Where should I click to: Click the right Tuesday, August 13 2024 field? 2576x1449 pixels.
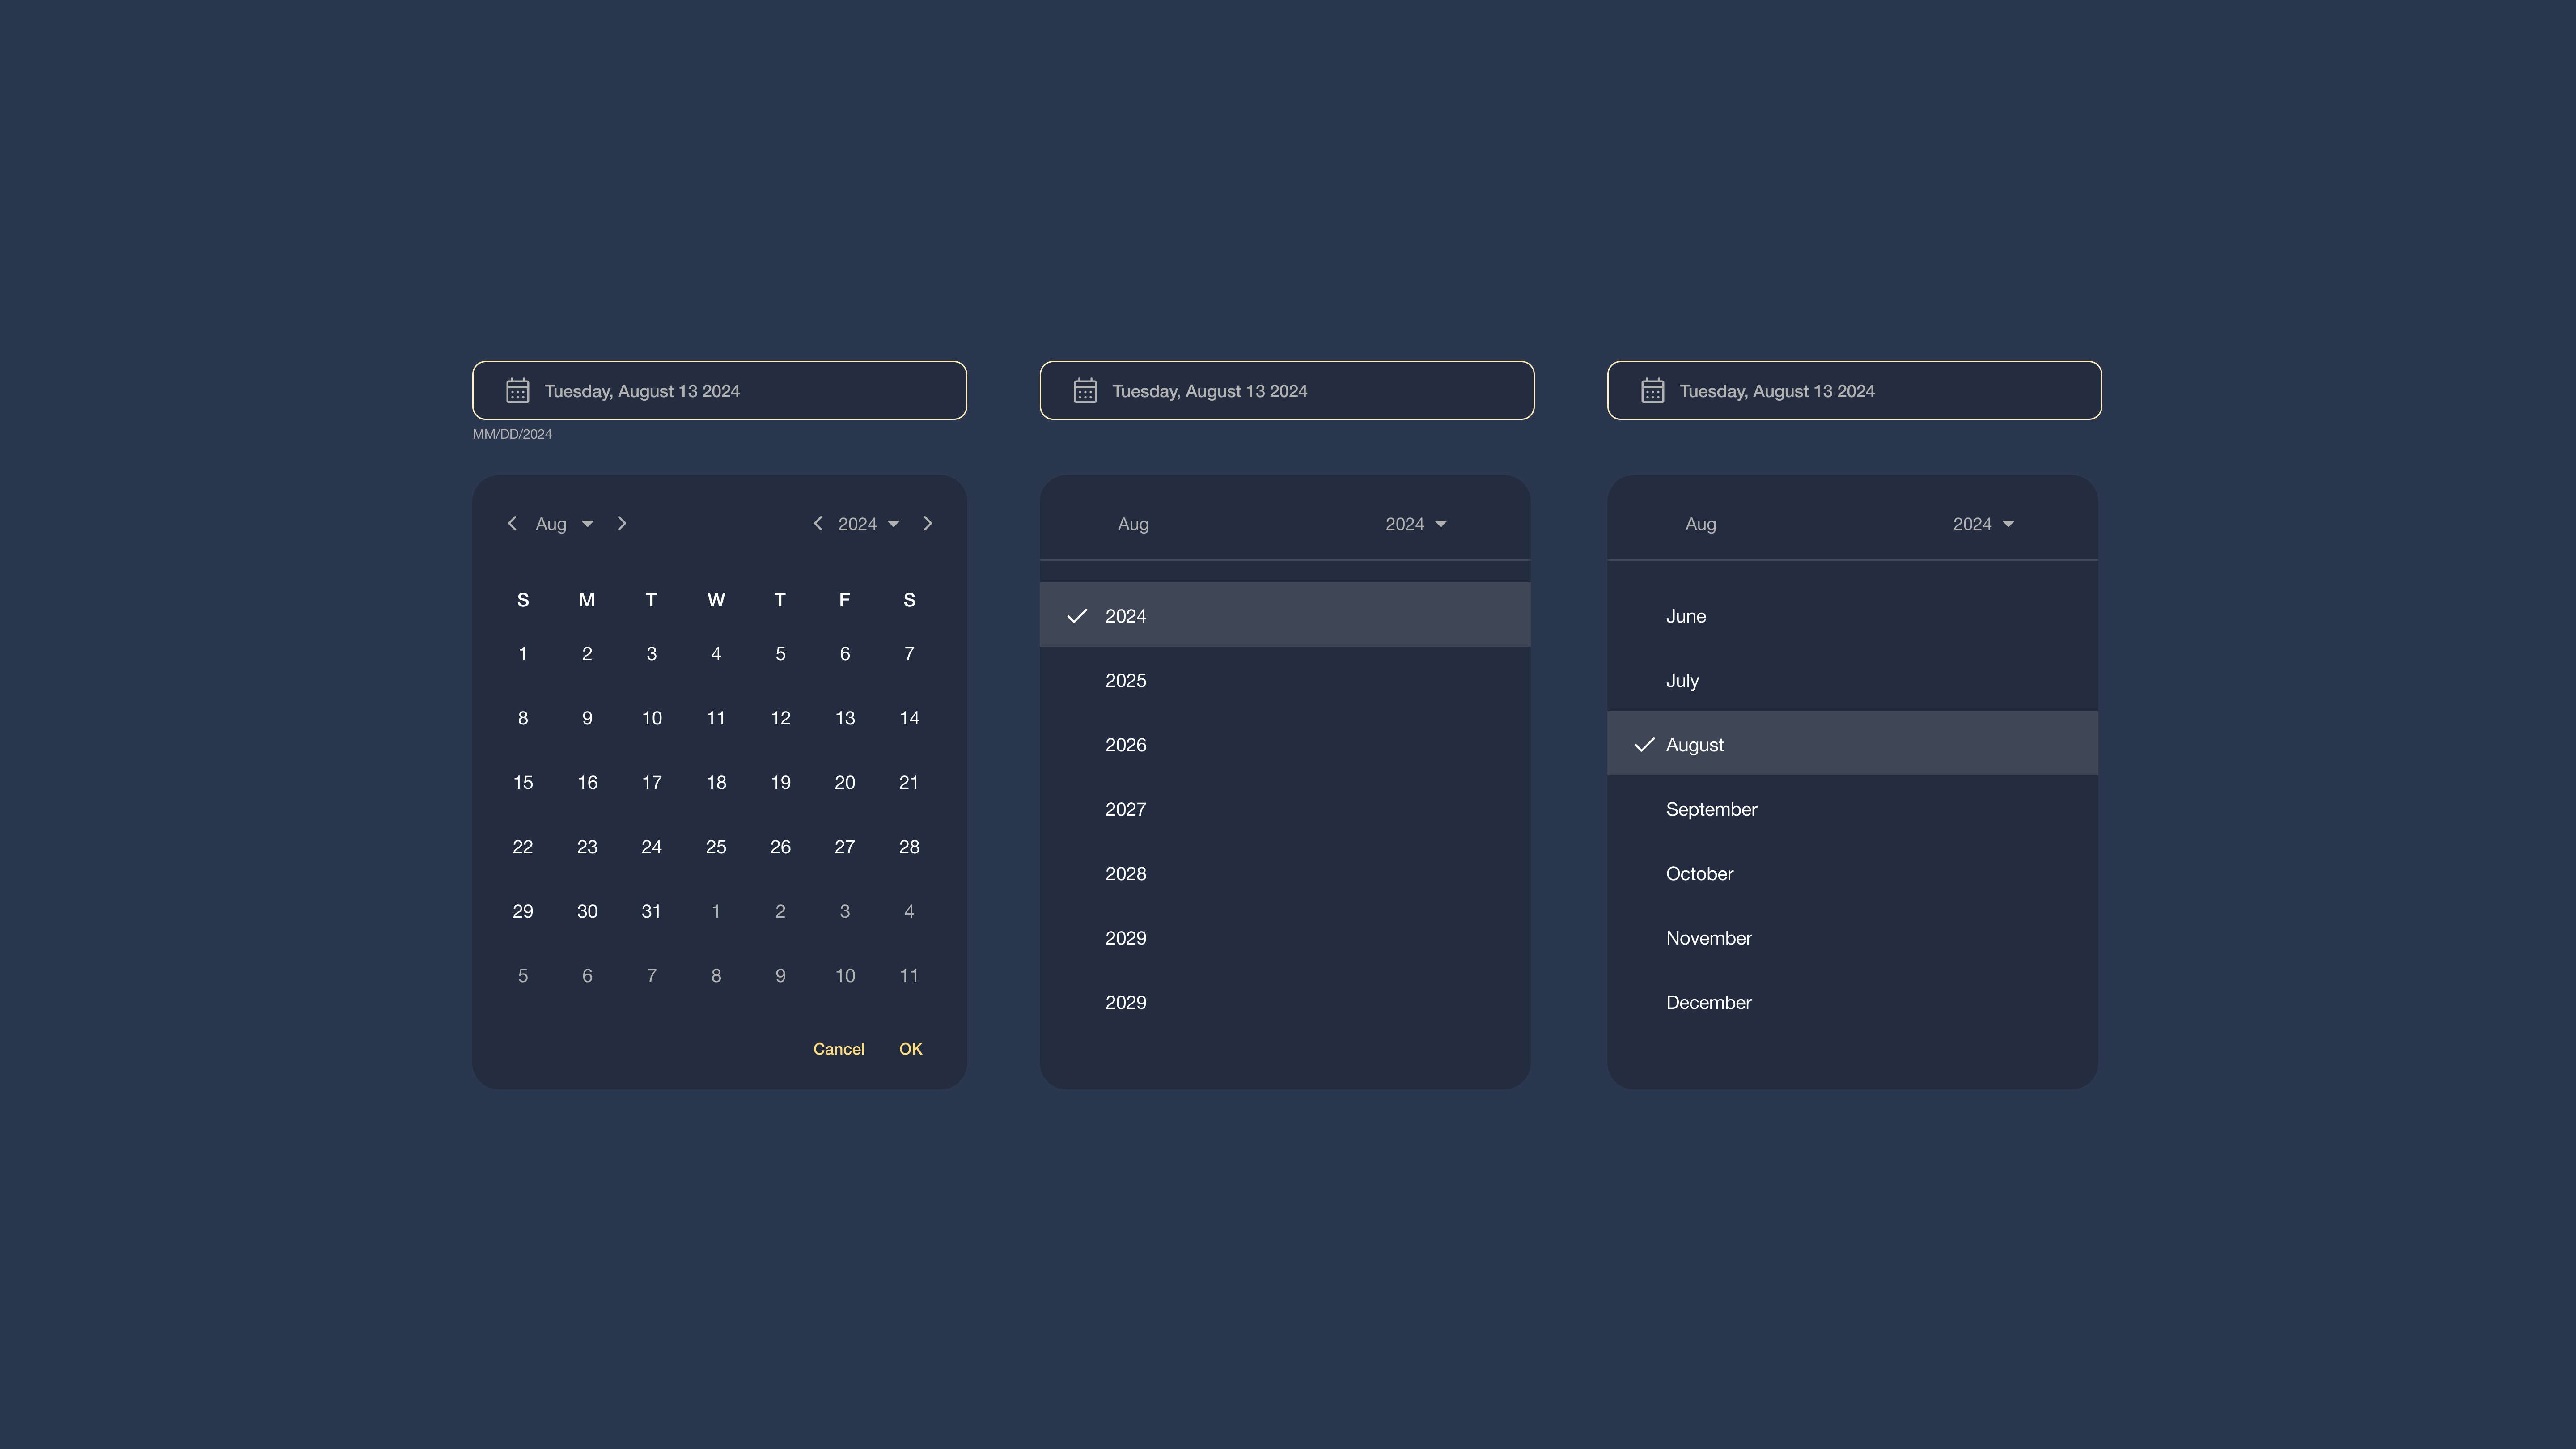tap(1854, 391)
